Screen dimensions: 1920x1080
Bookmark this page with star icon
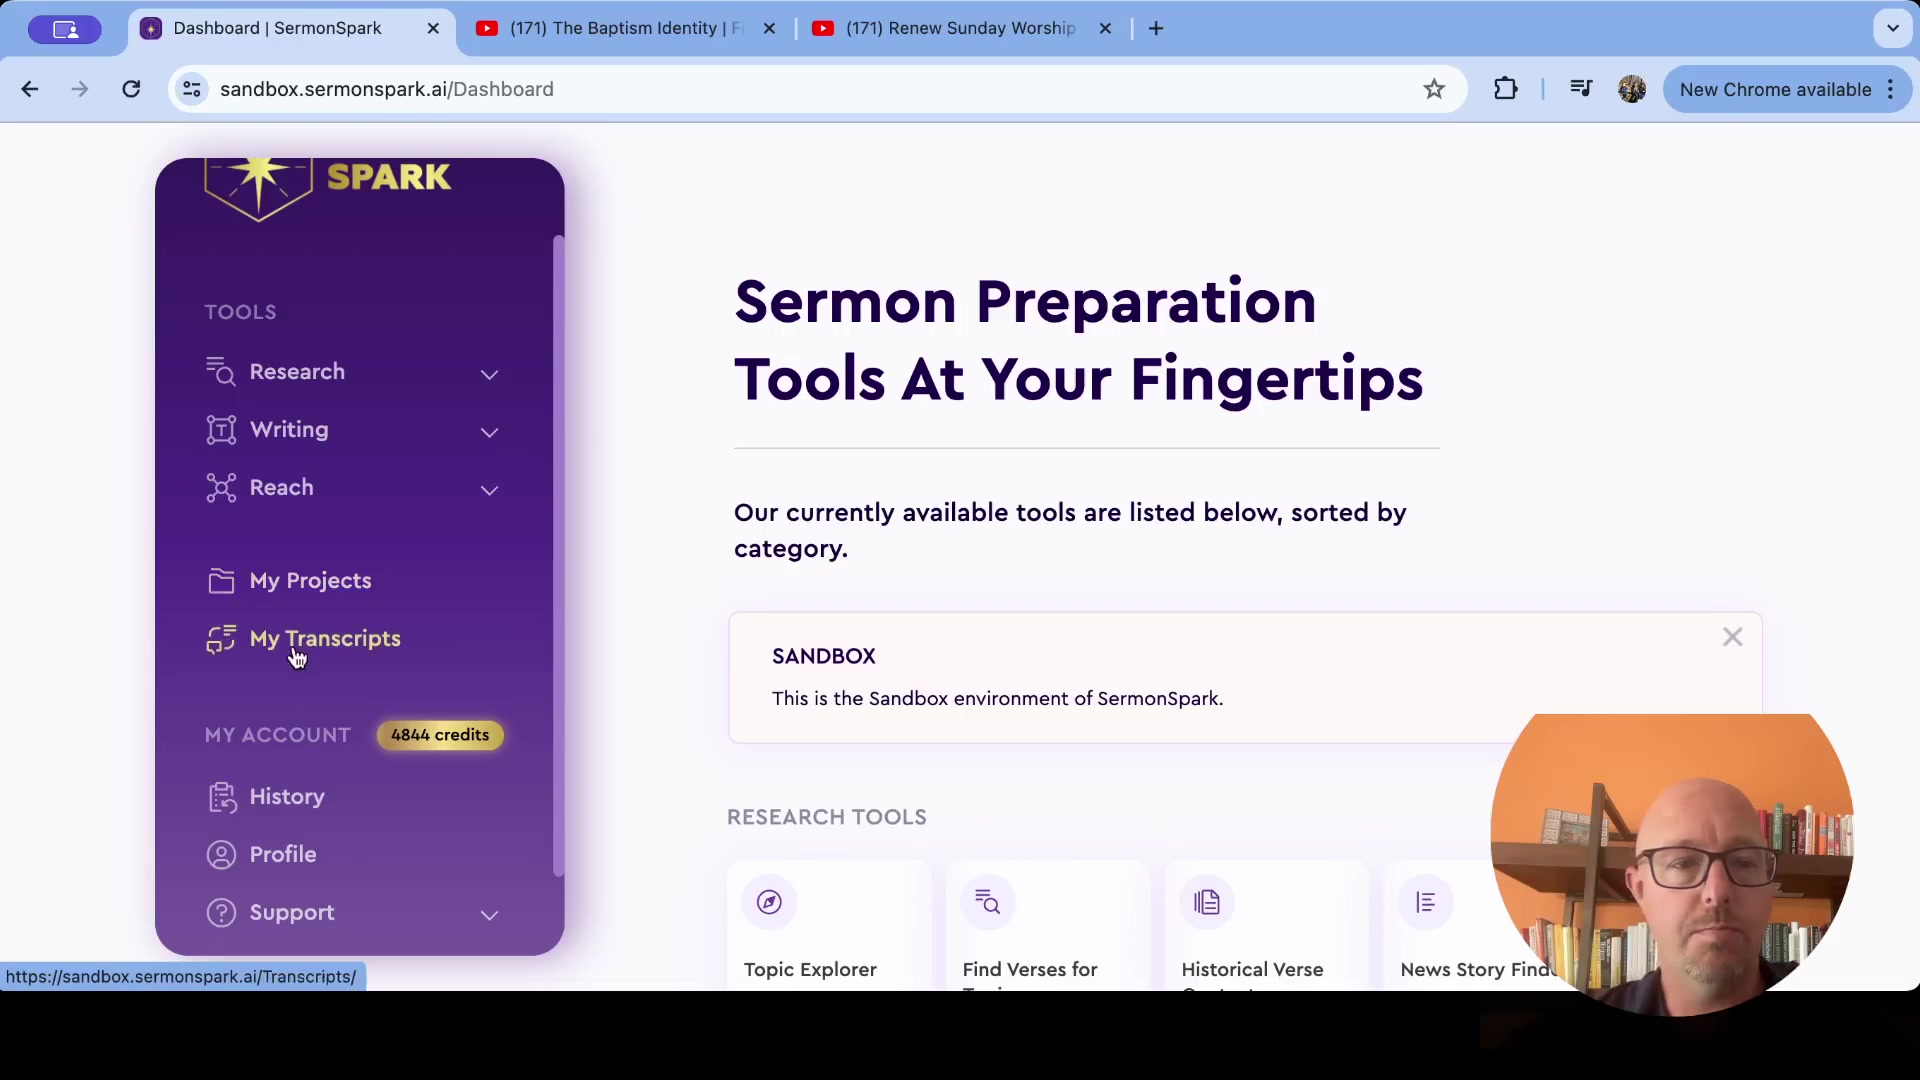[1434, 89]
